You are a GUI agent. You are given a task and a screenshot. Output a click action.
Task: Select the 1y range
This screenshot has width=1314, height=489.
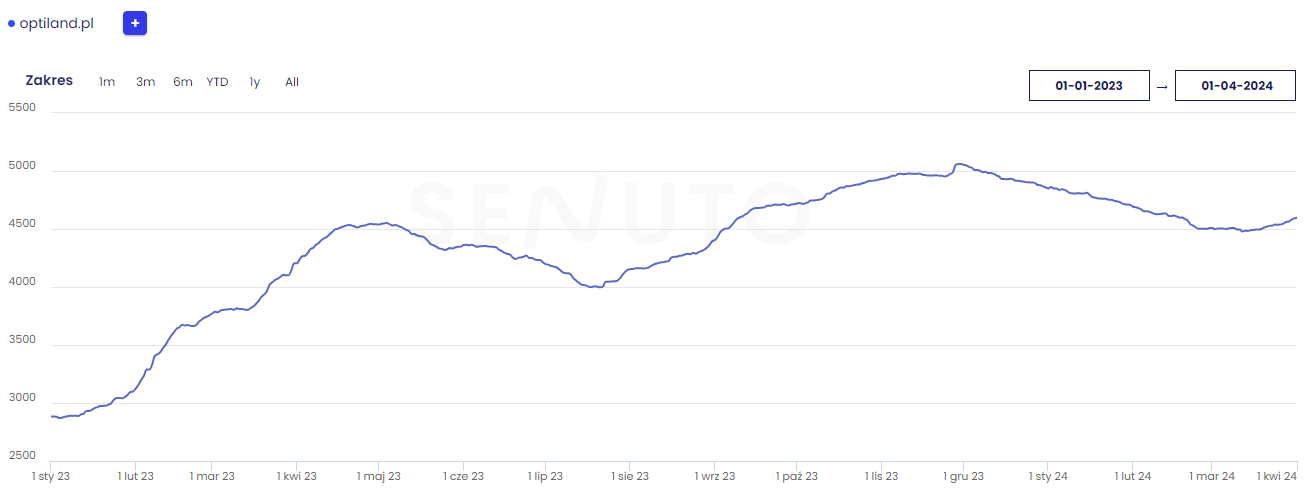pos(255,82)
